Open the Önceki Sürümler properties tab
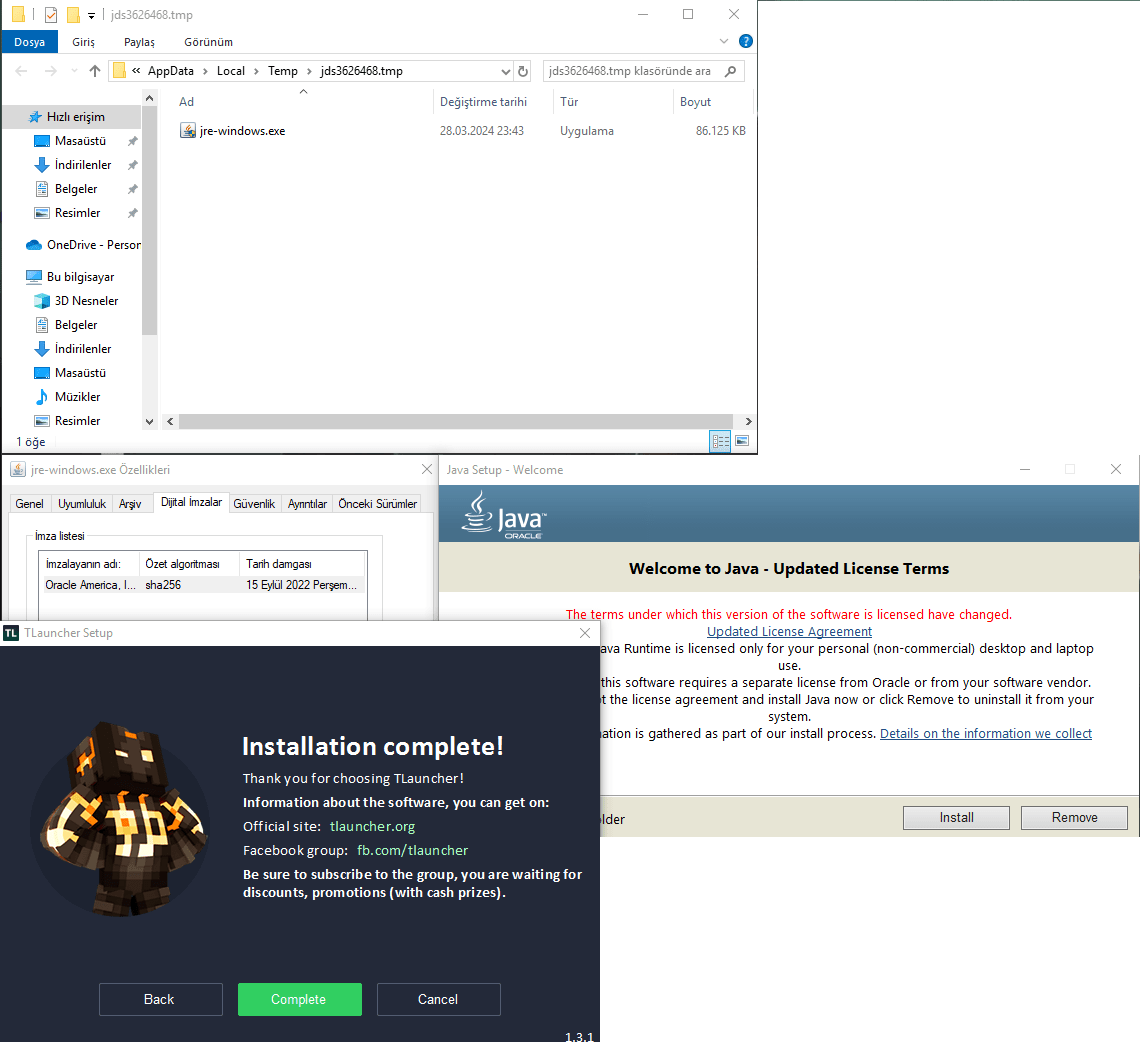 pos(377,504)
